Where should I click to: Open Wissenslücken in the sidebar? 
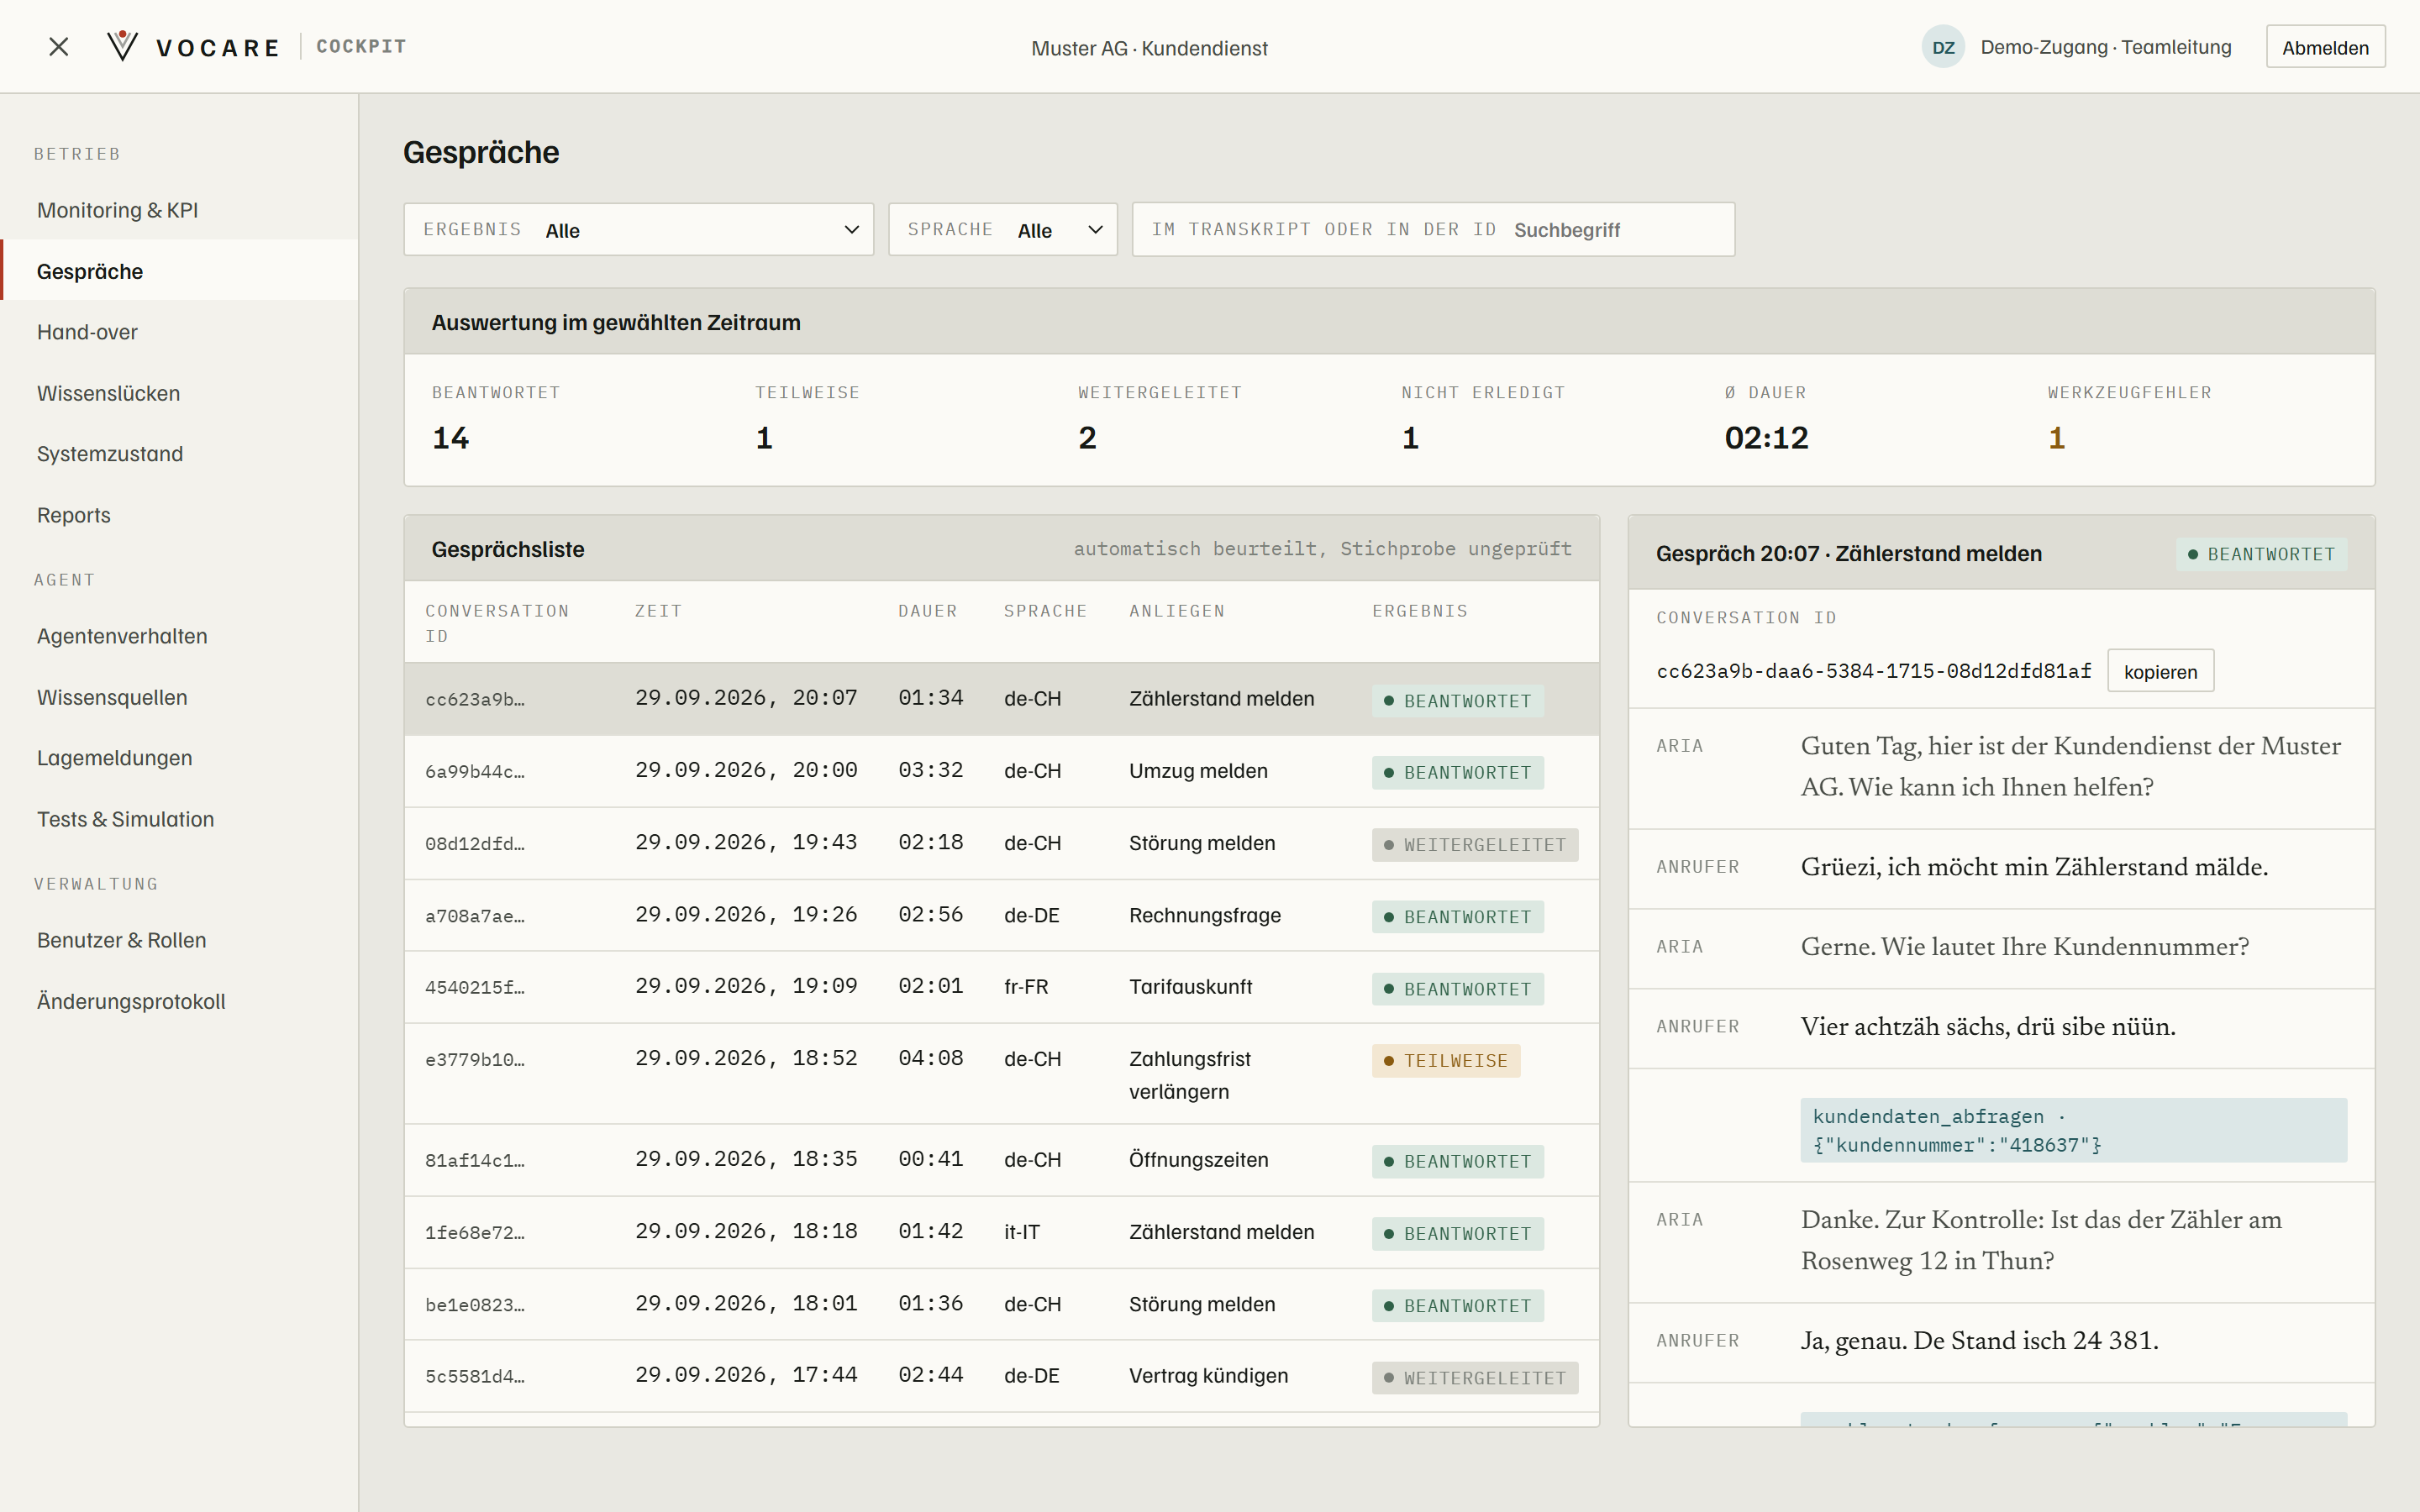(180, 393)
